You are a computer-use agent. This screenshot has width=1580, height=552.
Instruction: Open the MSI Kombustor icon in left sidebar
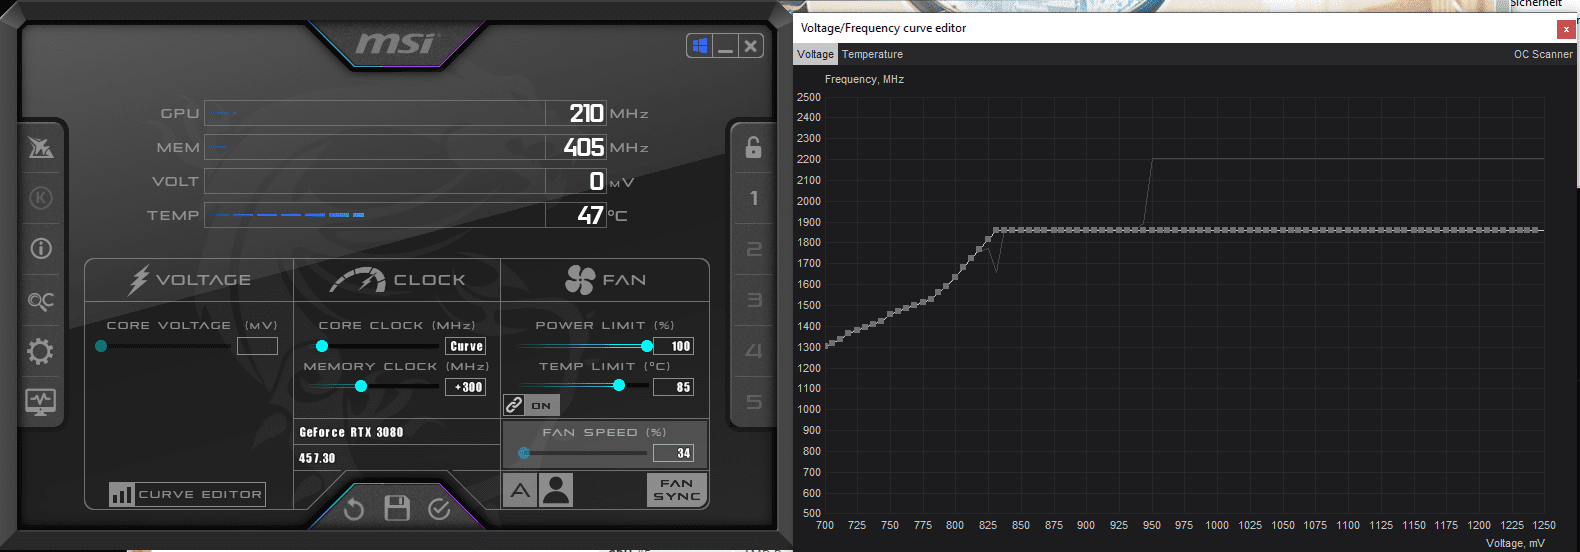(41, 148)
